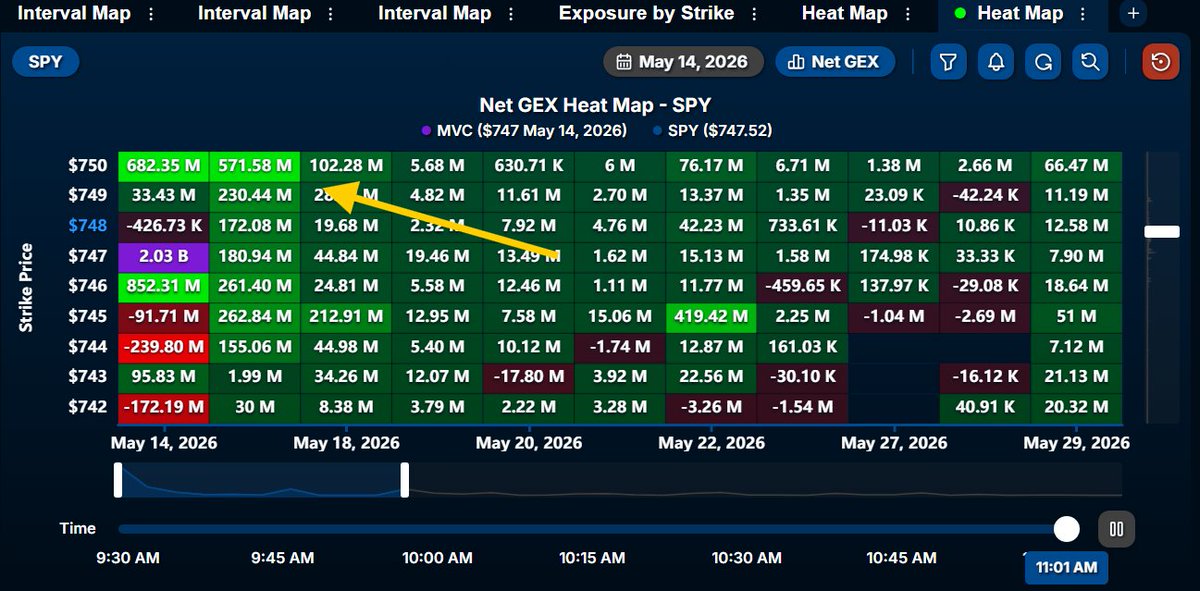This screenshot has width=1200, height=591.
Task: Pause the time playback
Action: click(x=1117, y=529)
